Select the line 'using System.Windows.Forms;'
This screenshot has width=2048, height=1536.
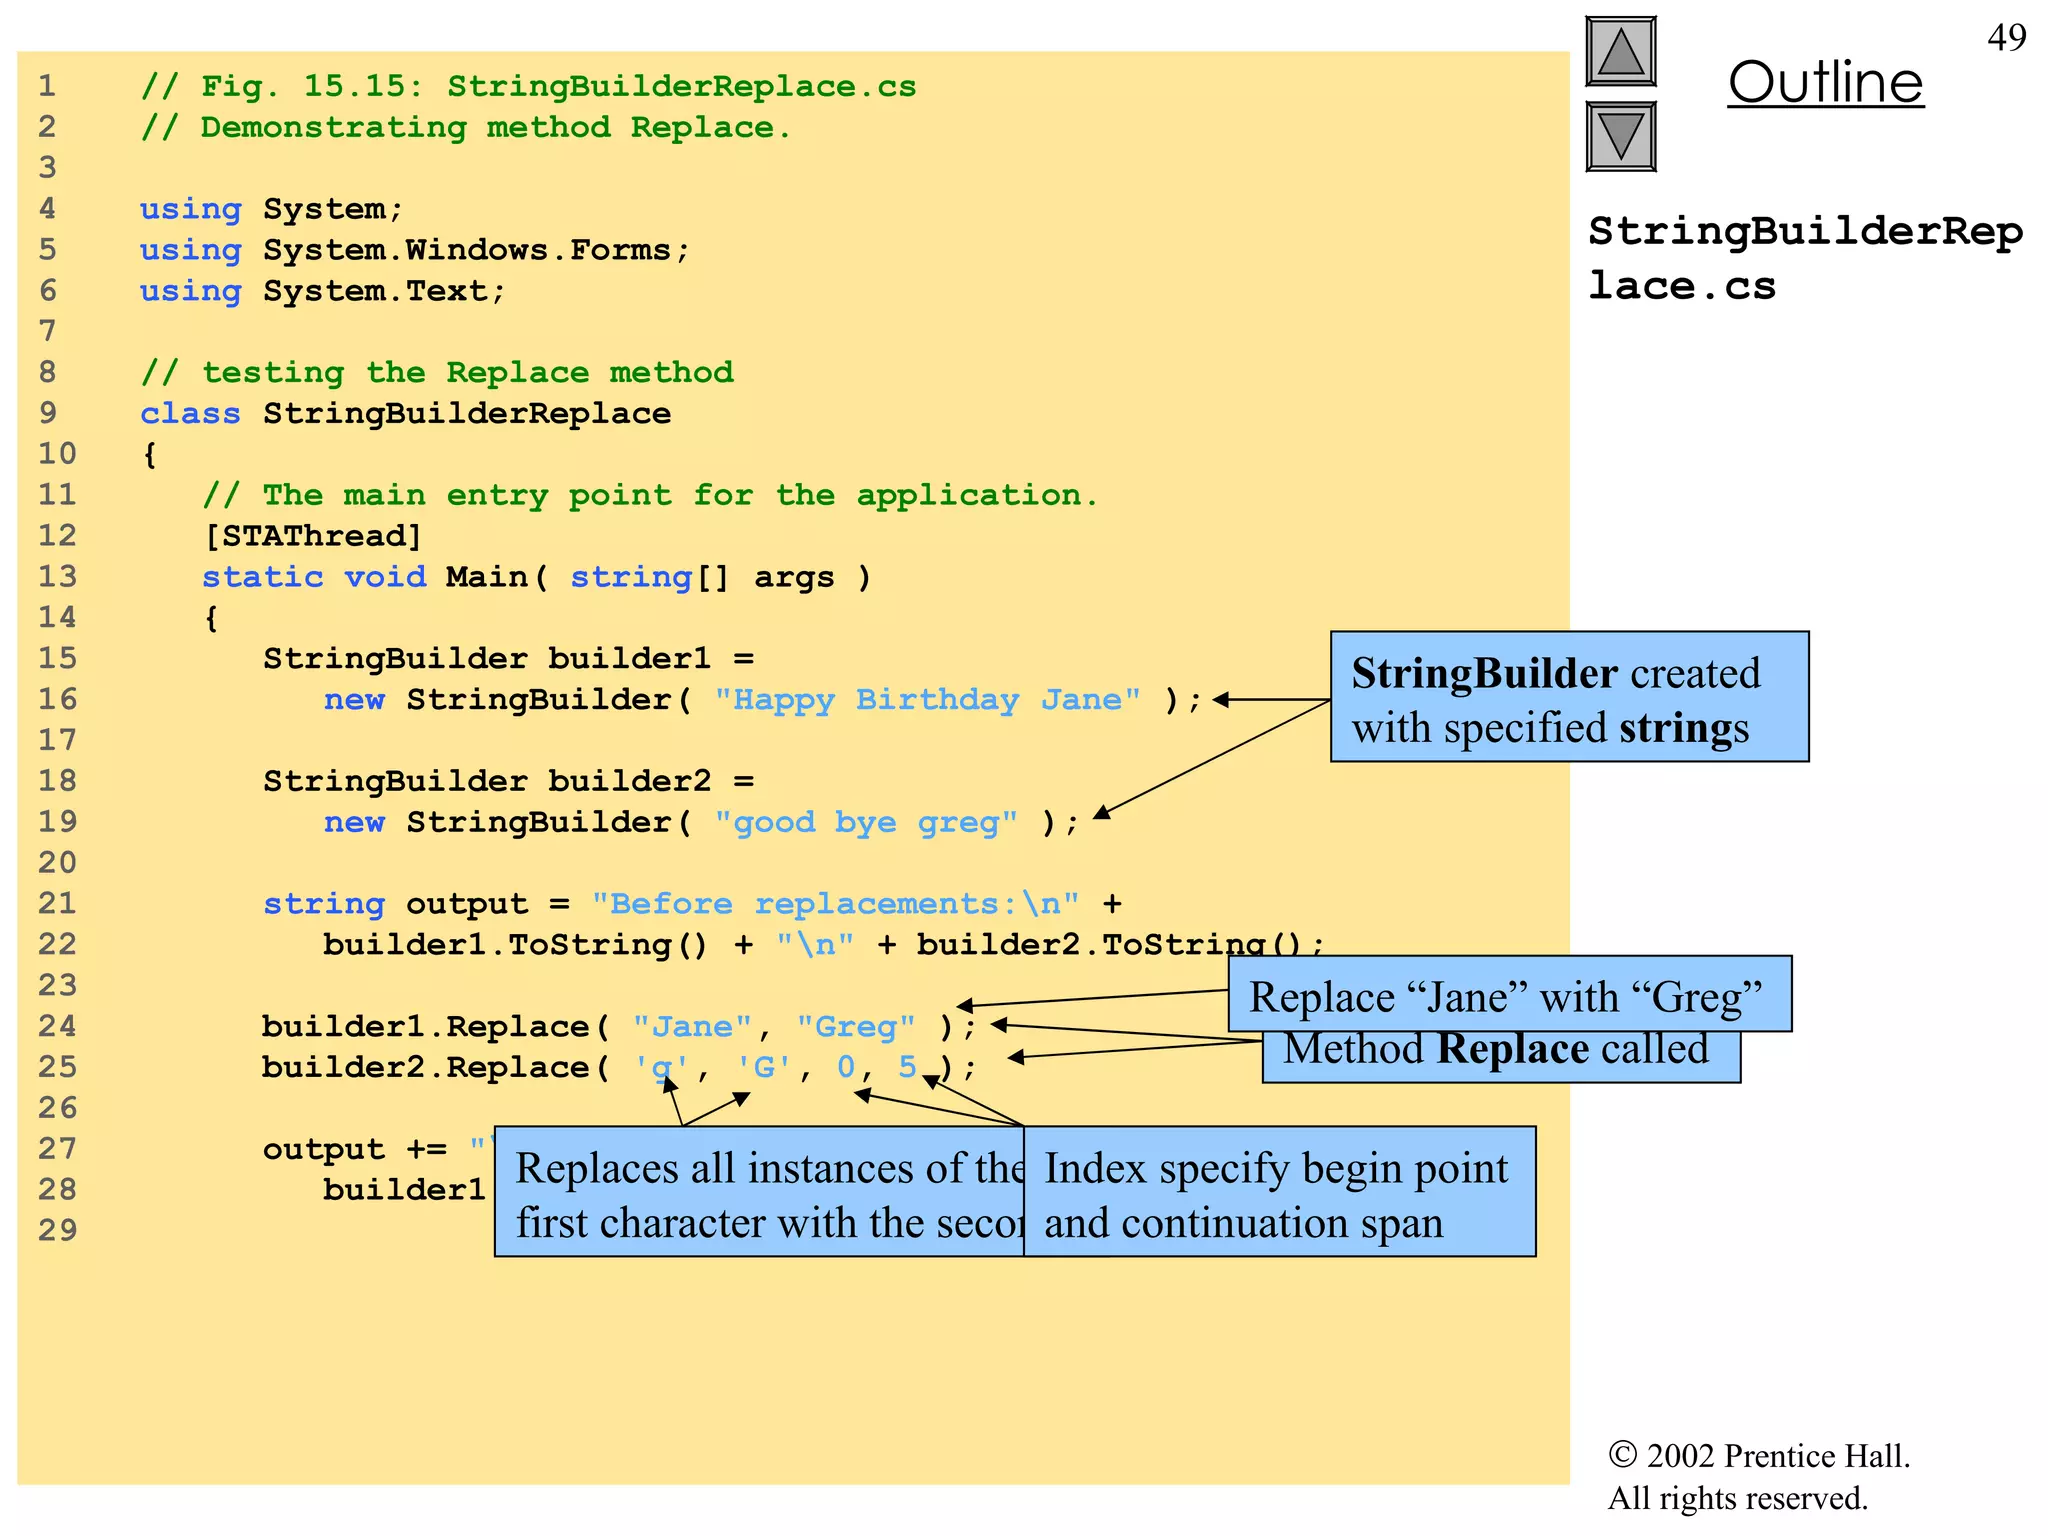point(415,250)
